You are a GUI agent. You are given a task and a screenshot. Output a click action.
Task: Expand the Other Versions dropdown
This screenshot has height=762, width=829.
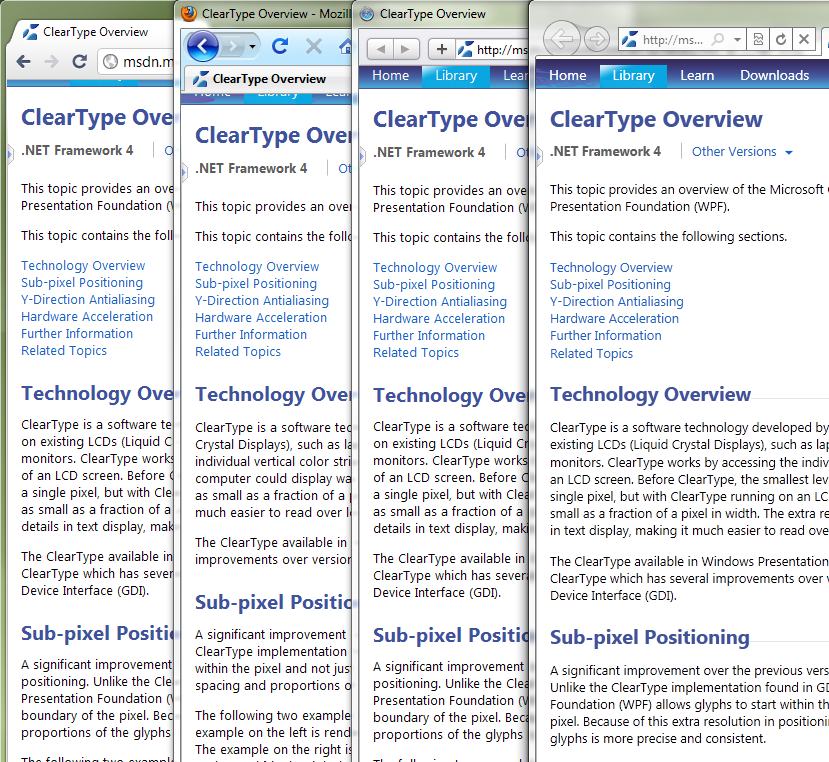(789, 152)
